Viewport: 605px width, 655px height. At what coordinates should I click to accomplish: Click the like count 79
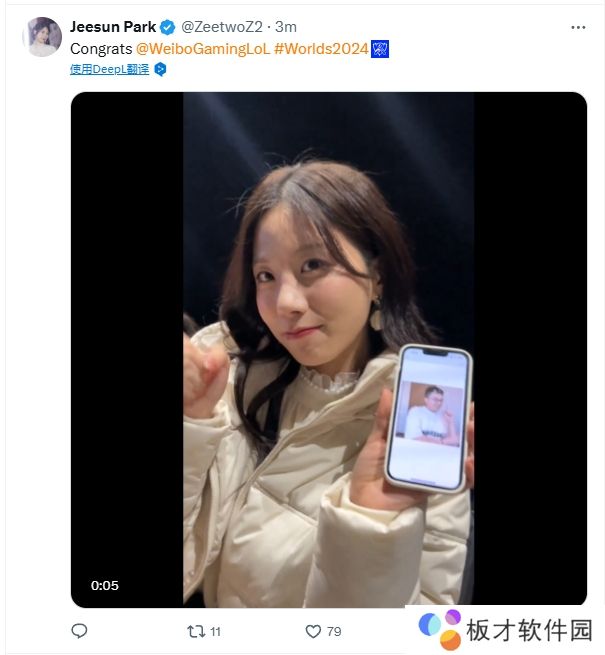tap(334, 631)
